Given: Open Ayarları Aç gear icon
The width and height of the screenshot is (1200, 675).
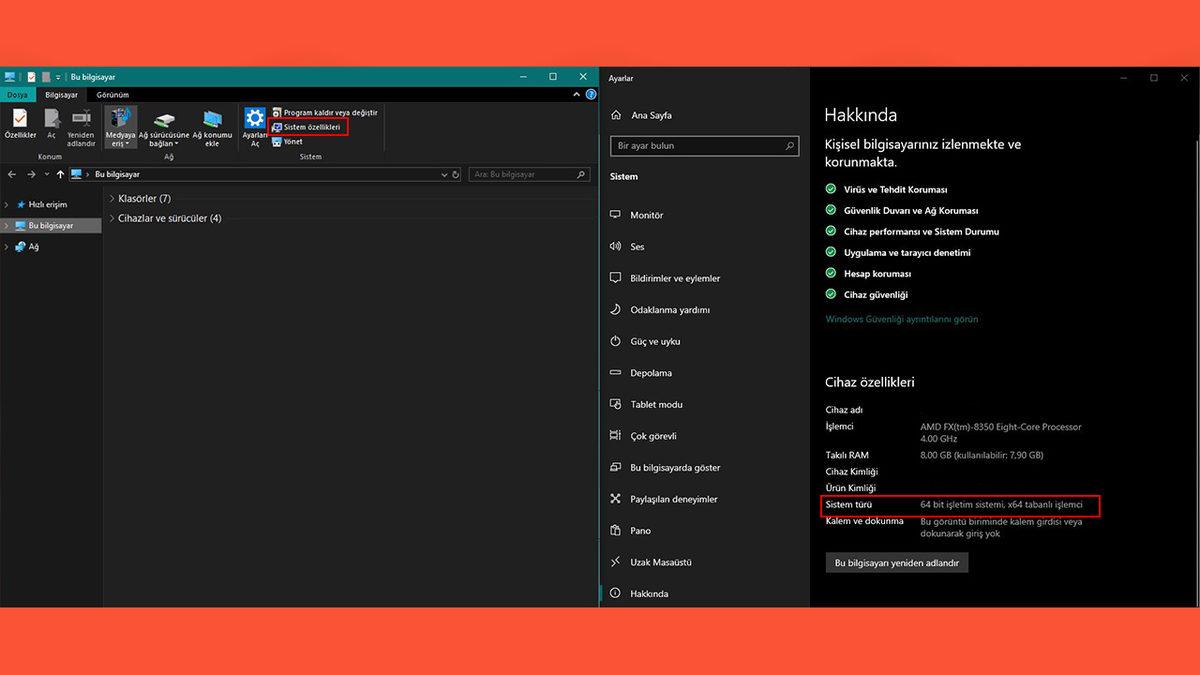Looking at the screenshot, I should [255, 123].
